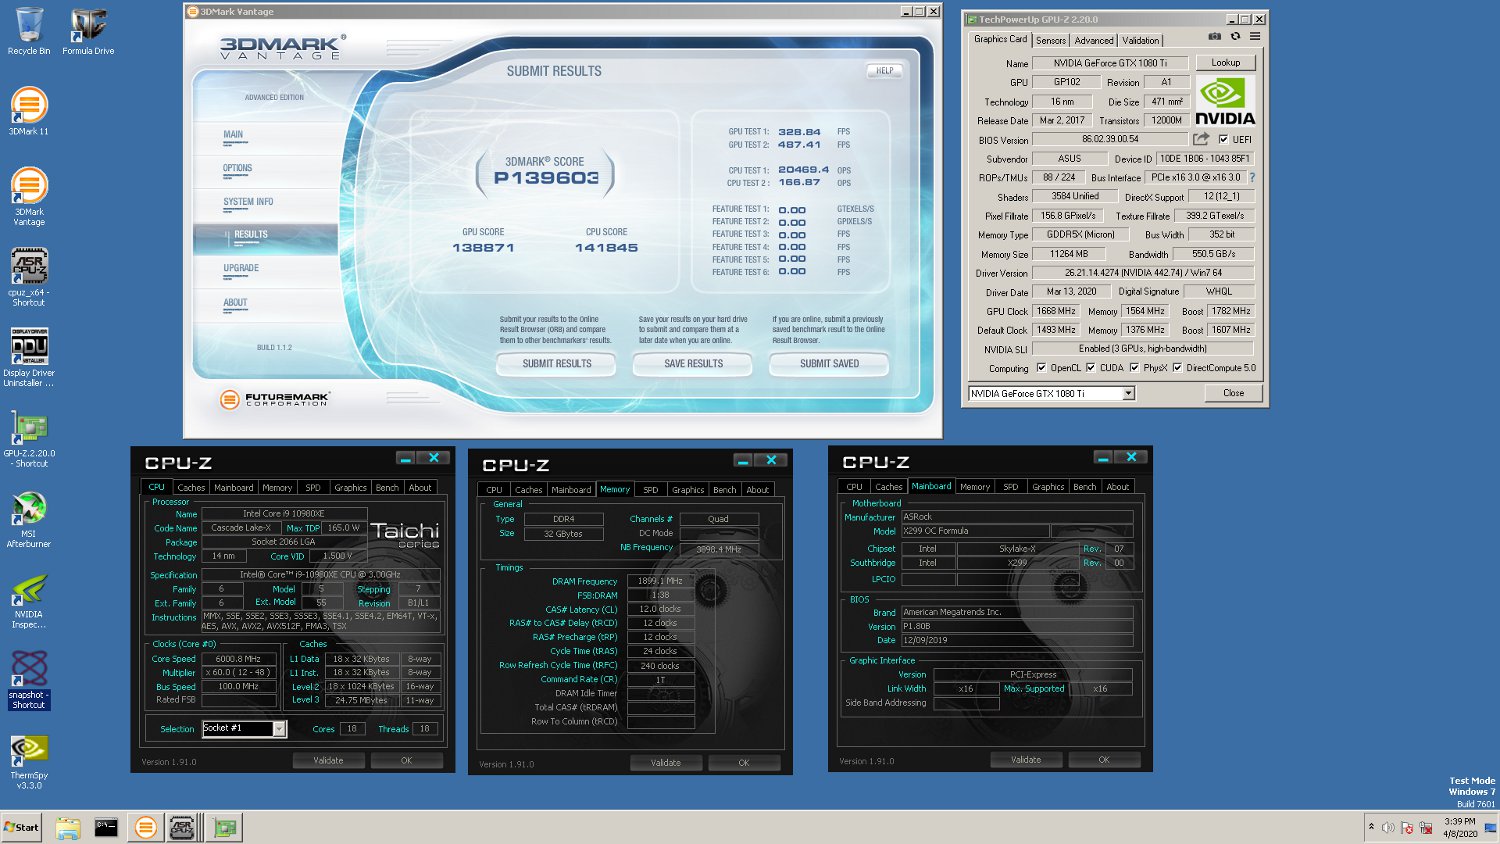Open Windows Explorer from the taskbar
The width and height of the screenshot is (1500, 844).
click(x=68, y=827)
